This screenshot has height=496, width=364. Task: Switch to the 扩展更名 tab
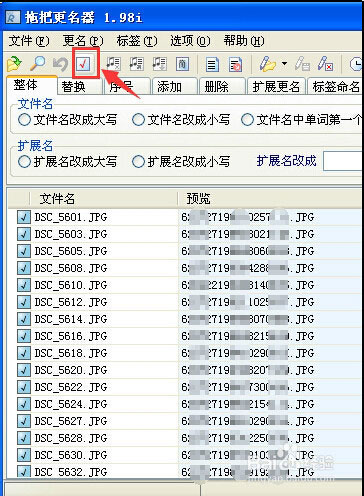tap(276, 87)
